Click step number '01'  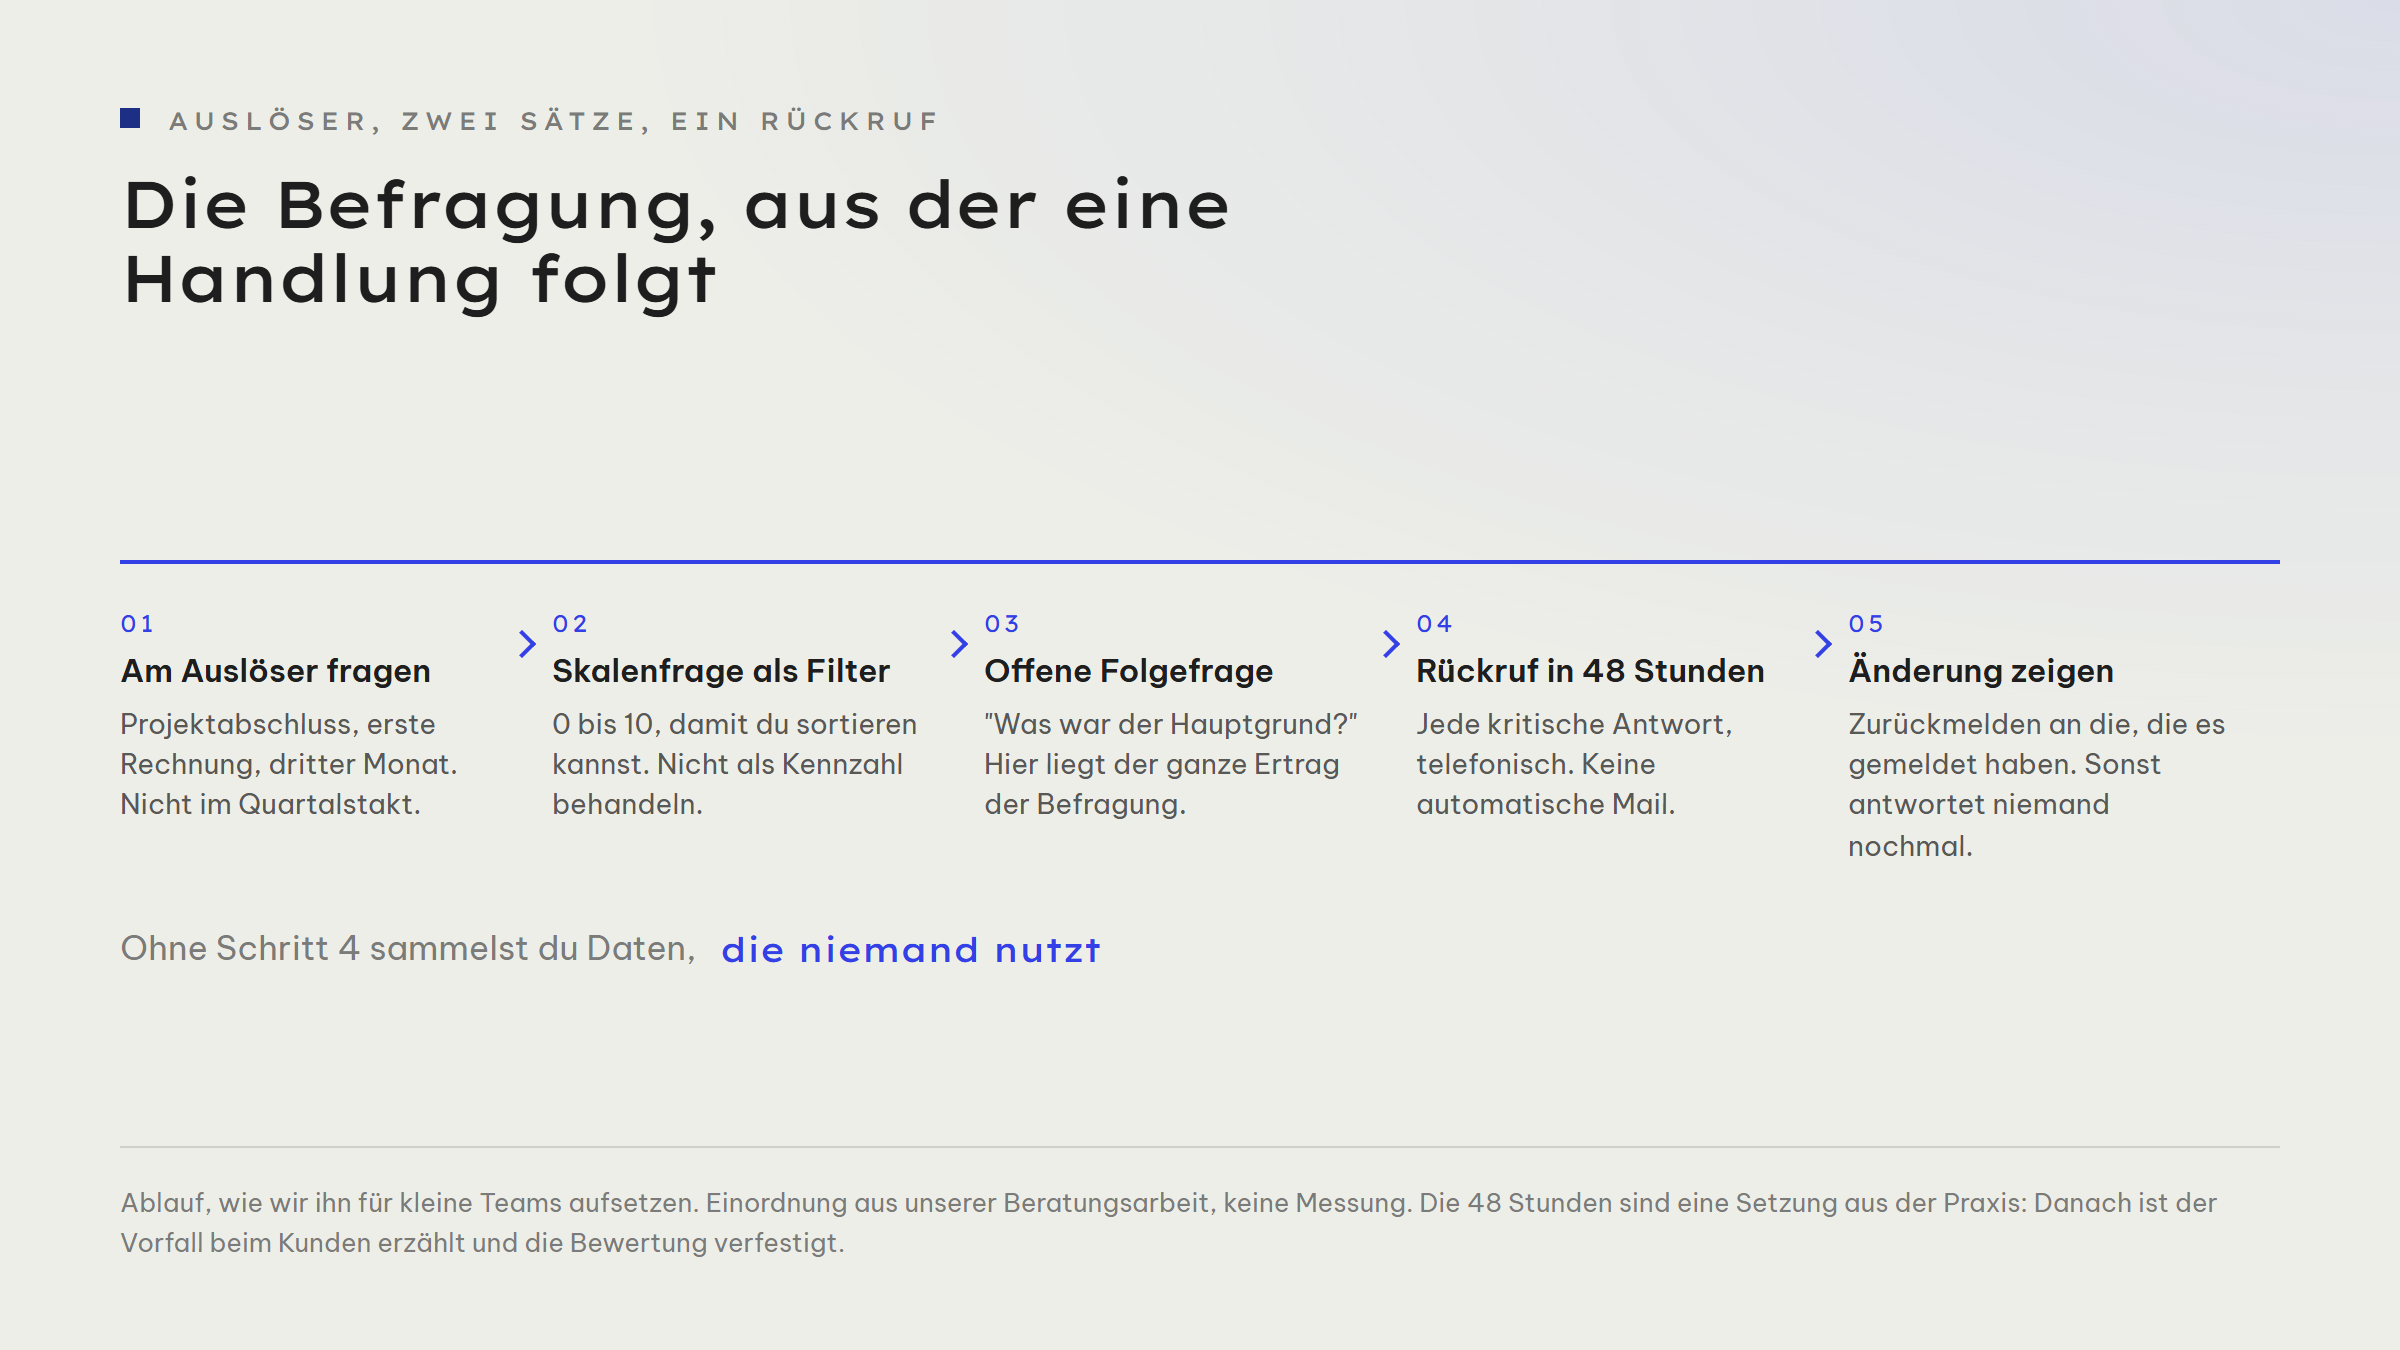point(137,624)
